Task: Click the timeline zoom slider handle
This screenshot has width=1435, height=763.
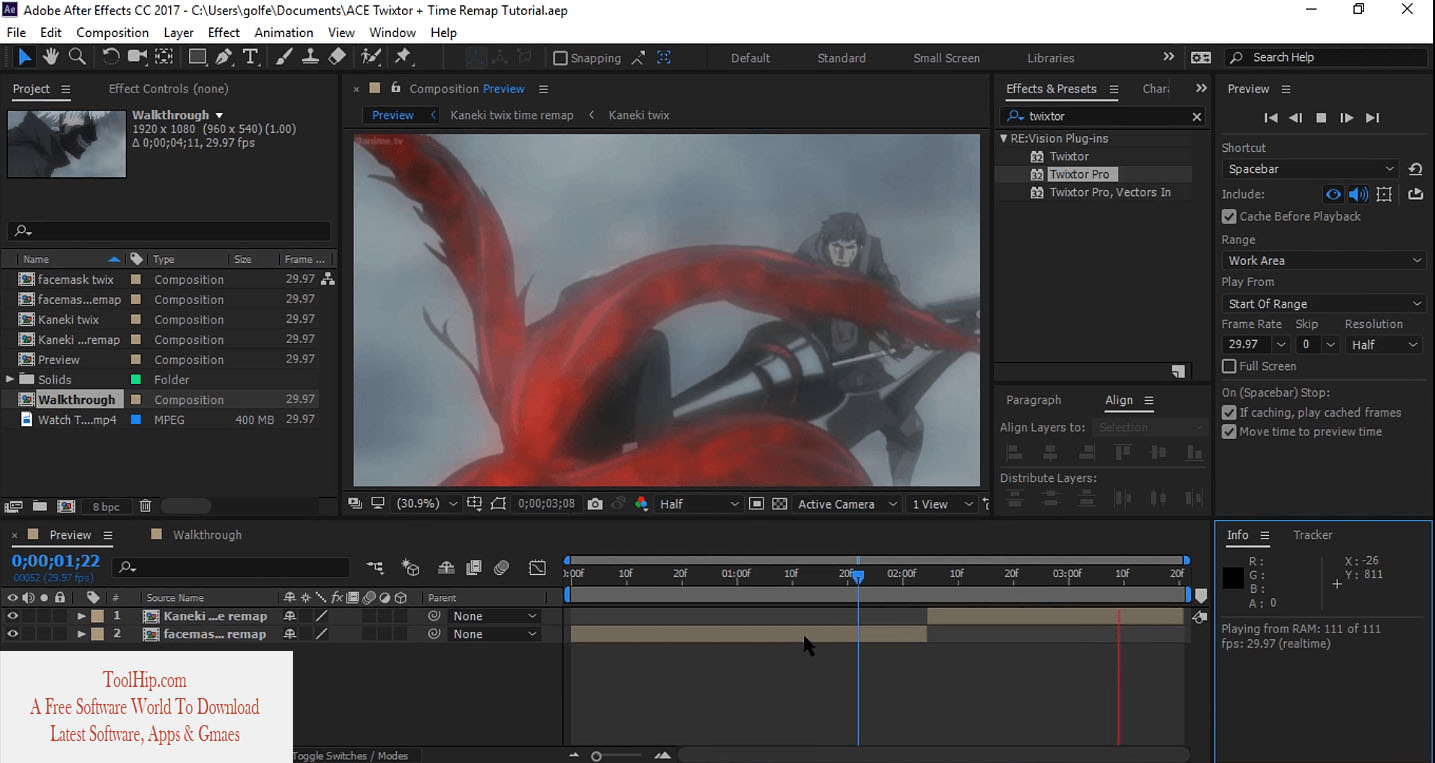Action: coord(596,757)
